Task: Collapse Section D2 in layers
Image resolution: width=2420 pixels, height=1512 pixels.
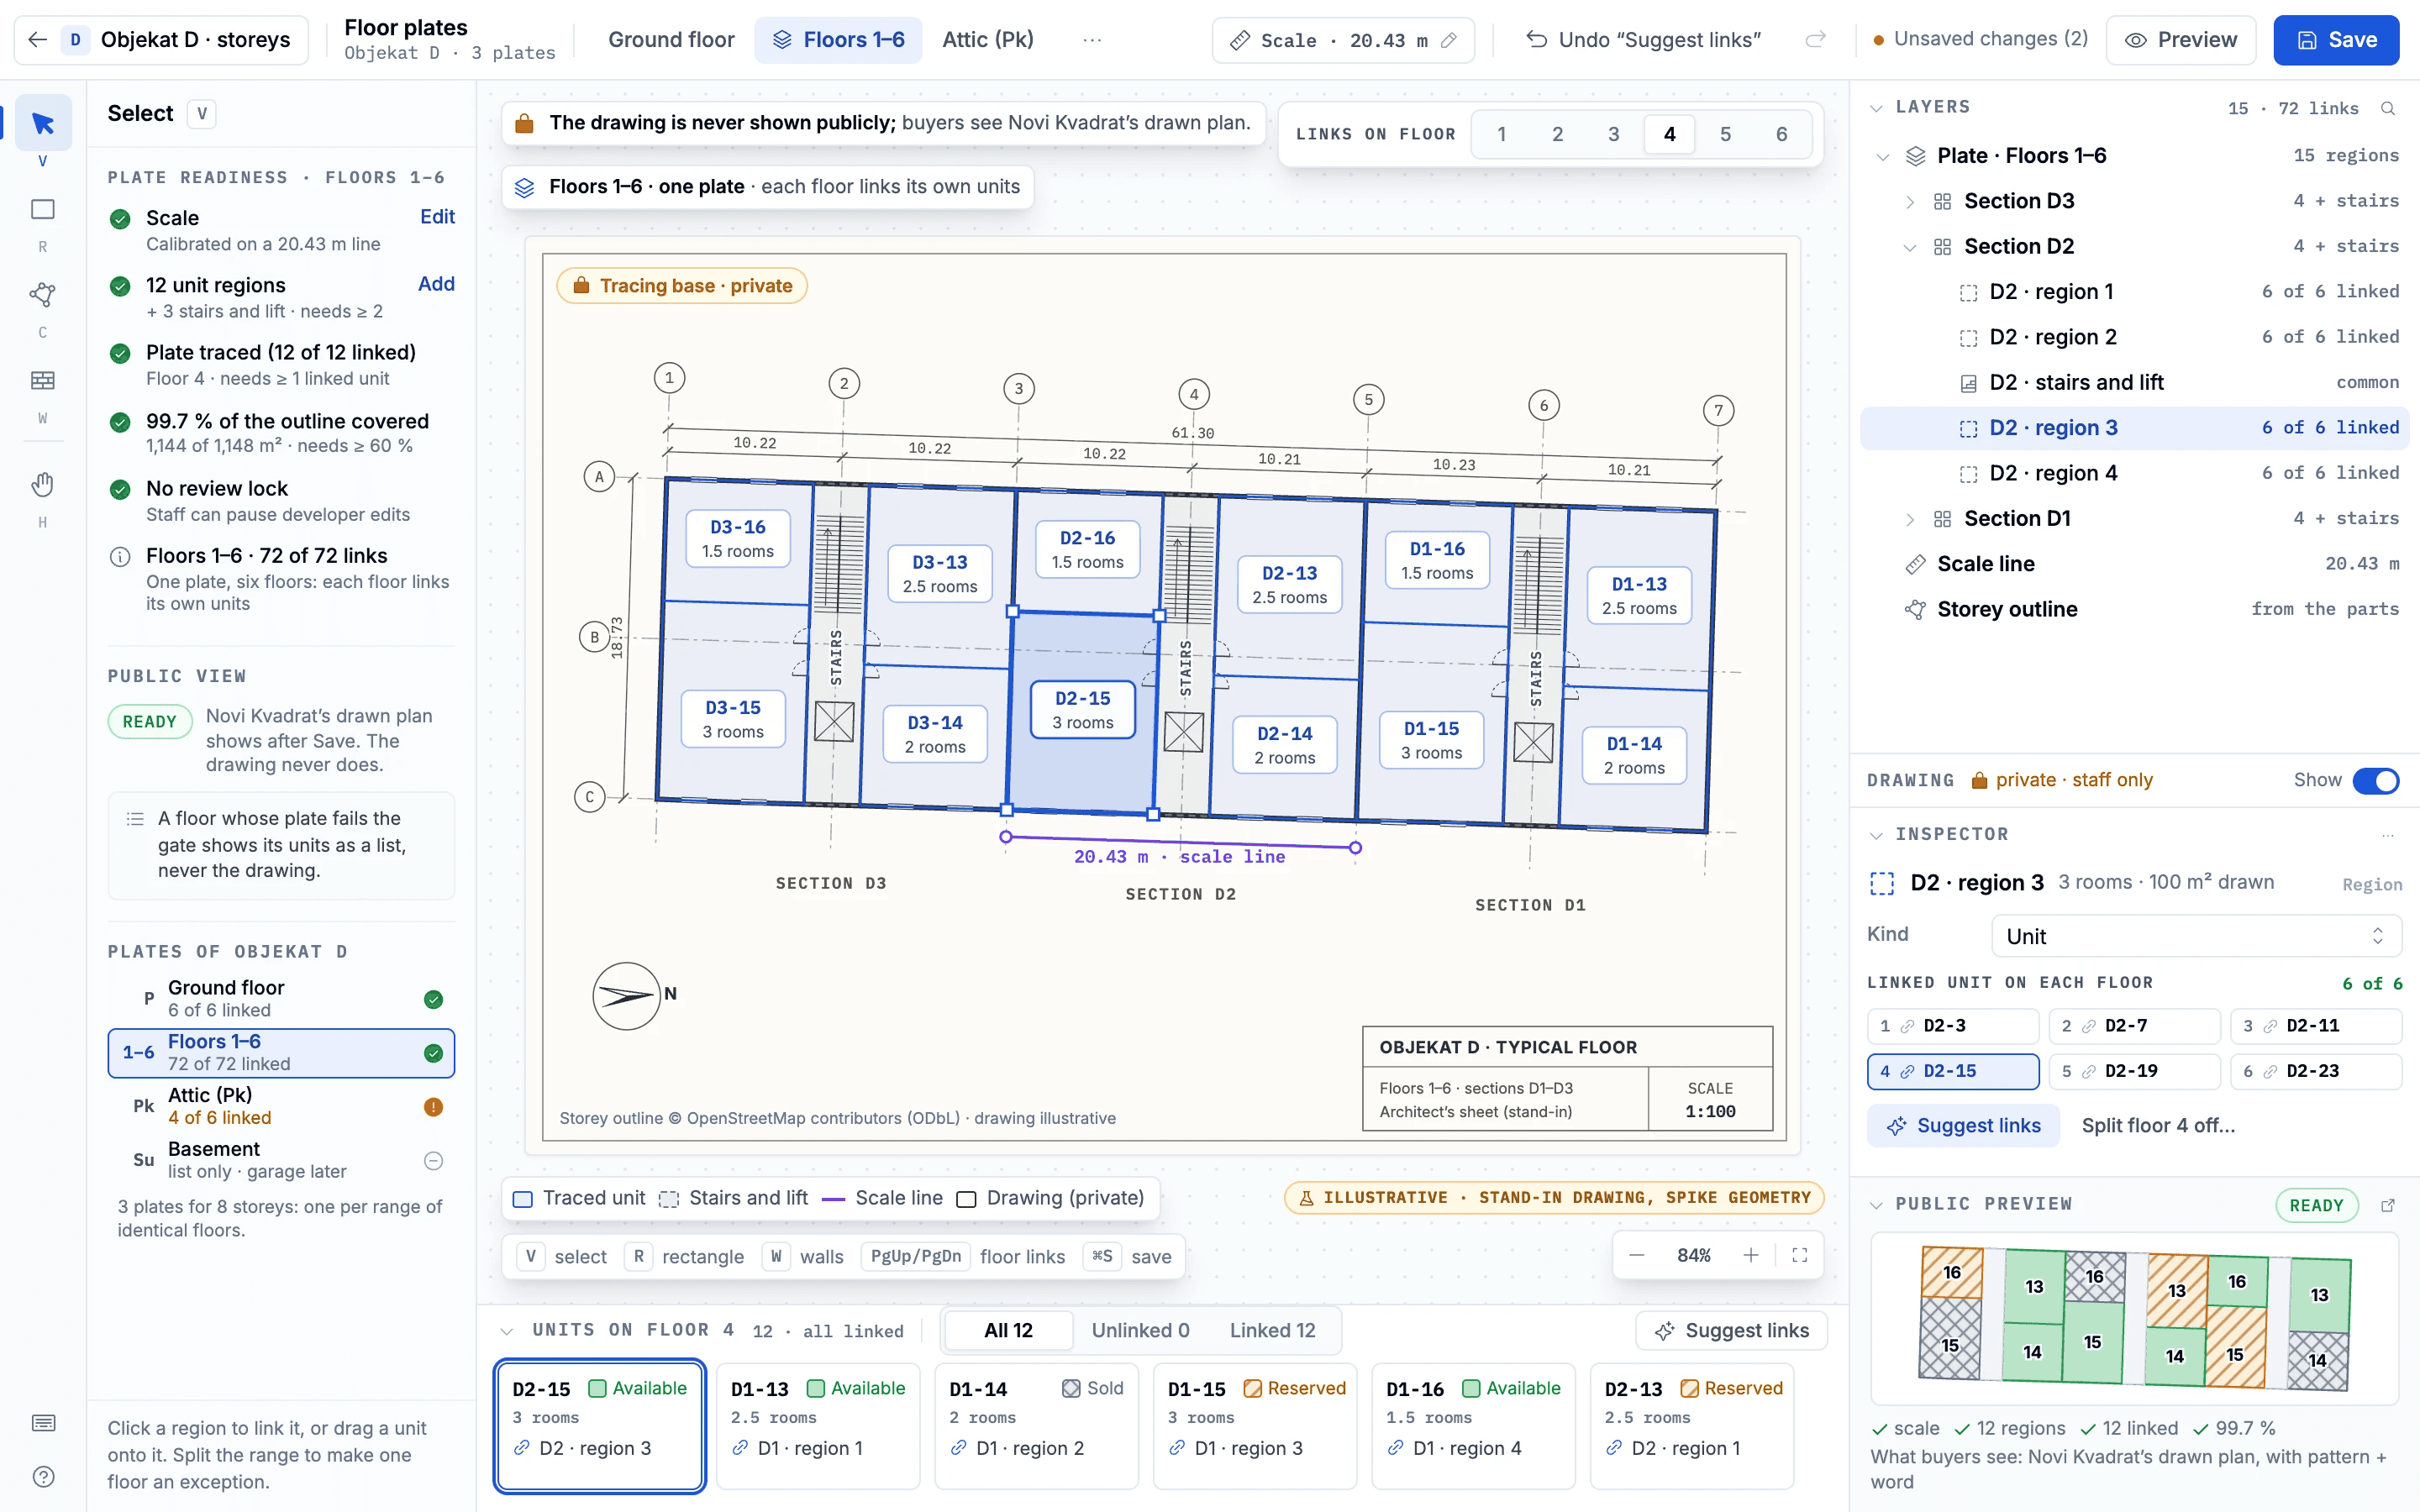Action: pos(1910,247)
